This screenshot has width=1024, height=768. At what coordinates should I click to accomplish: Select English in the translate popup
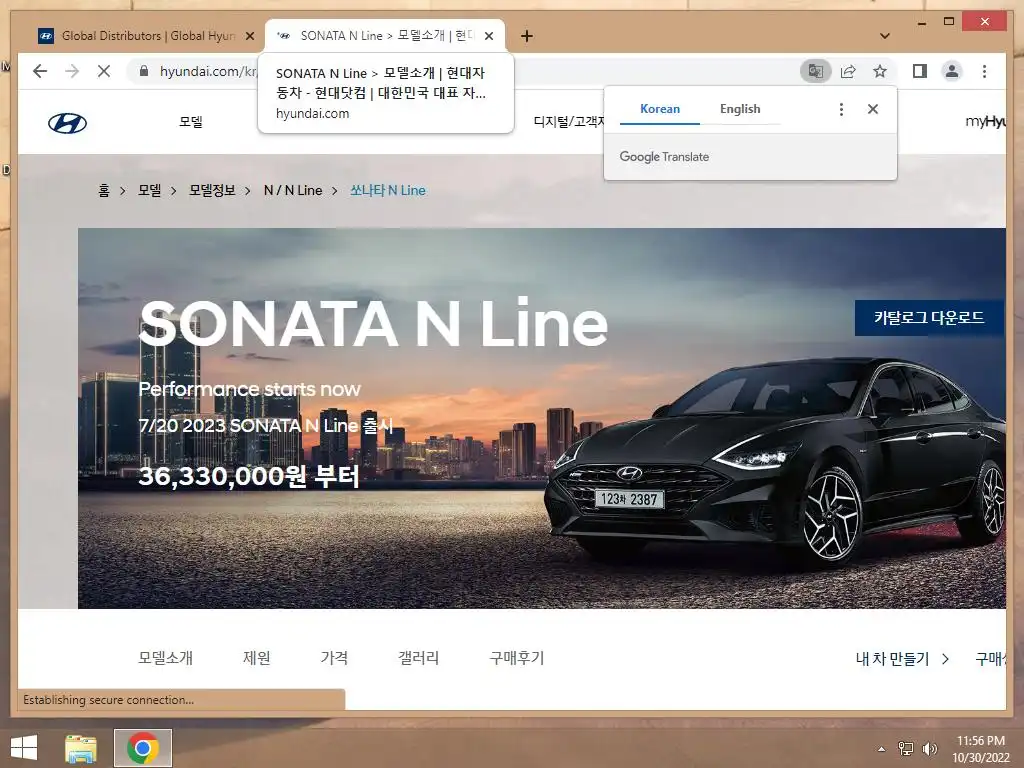[x=740, y=109]
